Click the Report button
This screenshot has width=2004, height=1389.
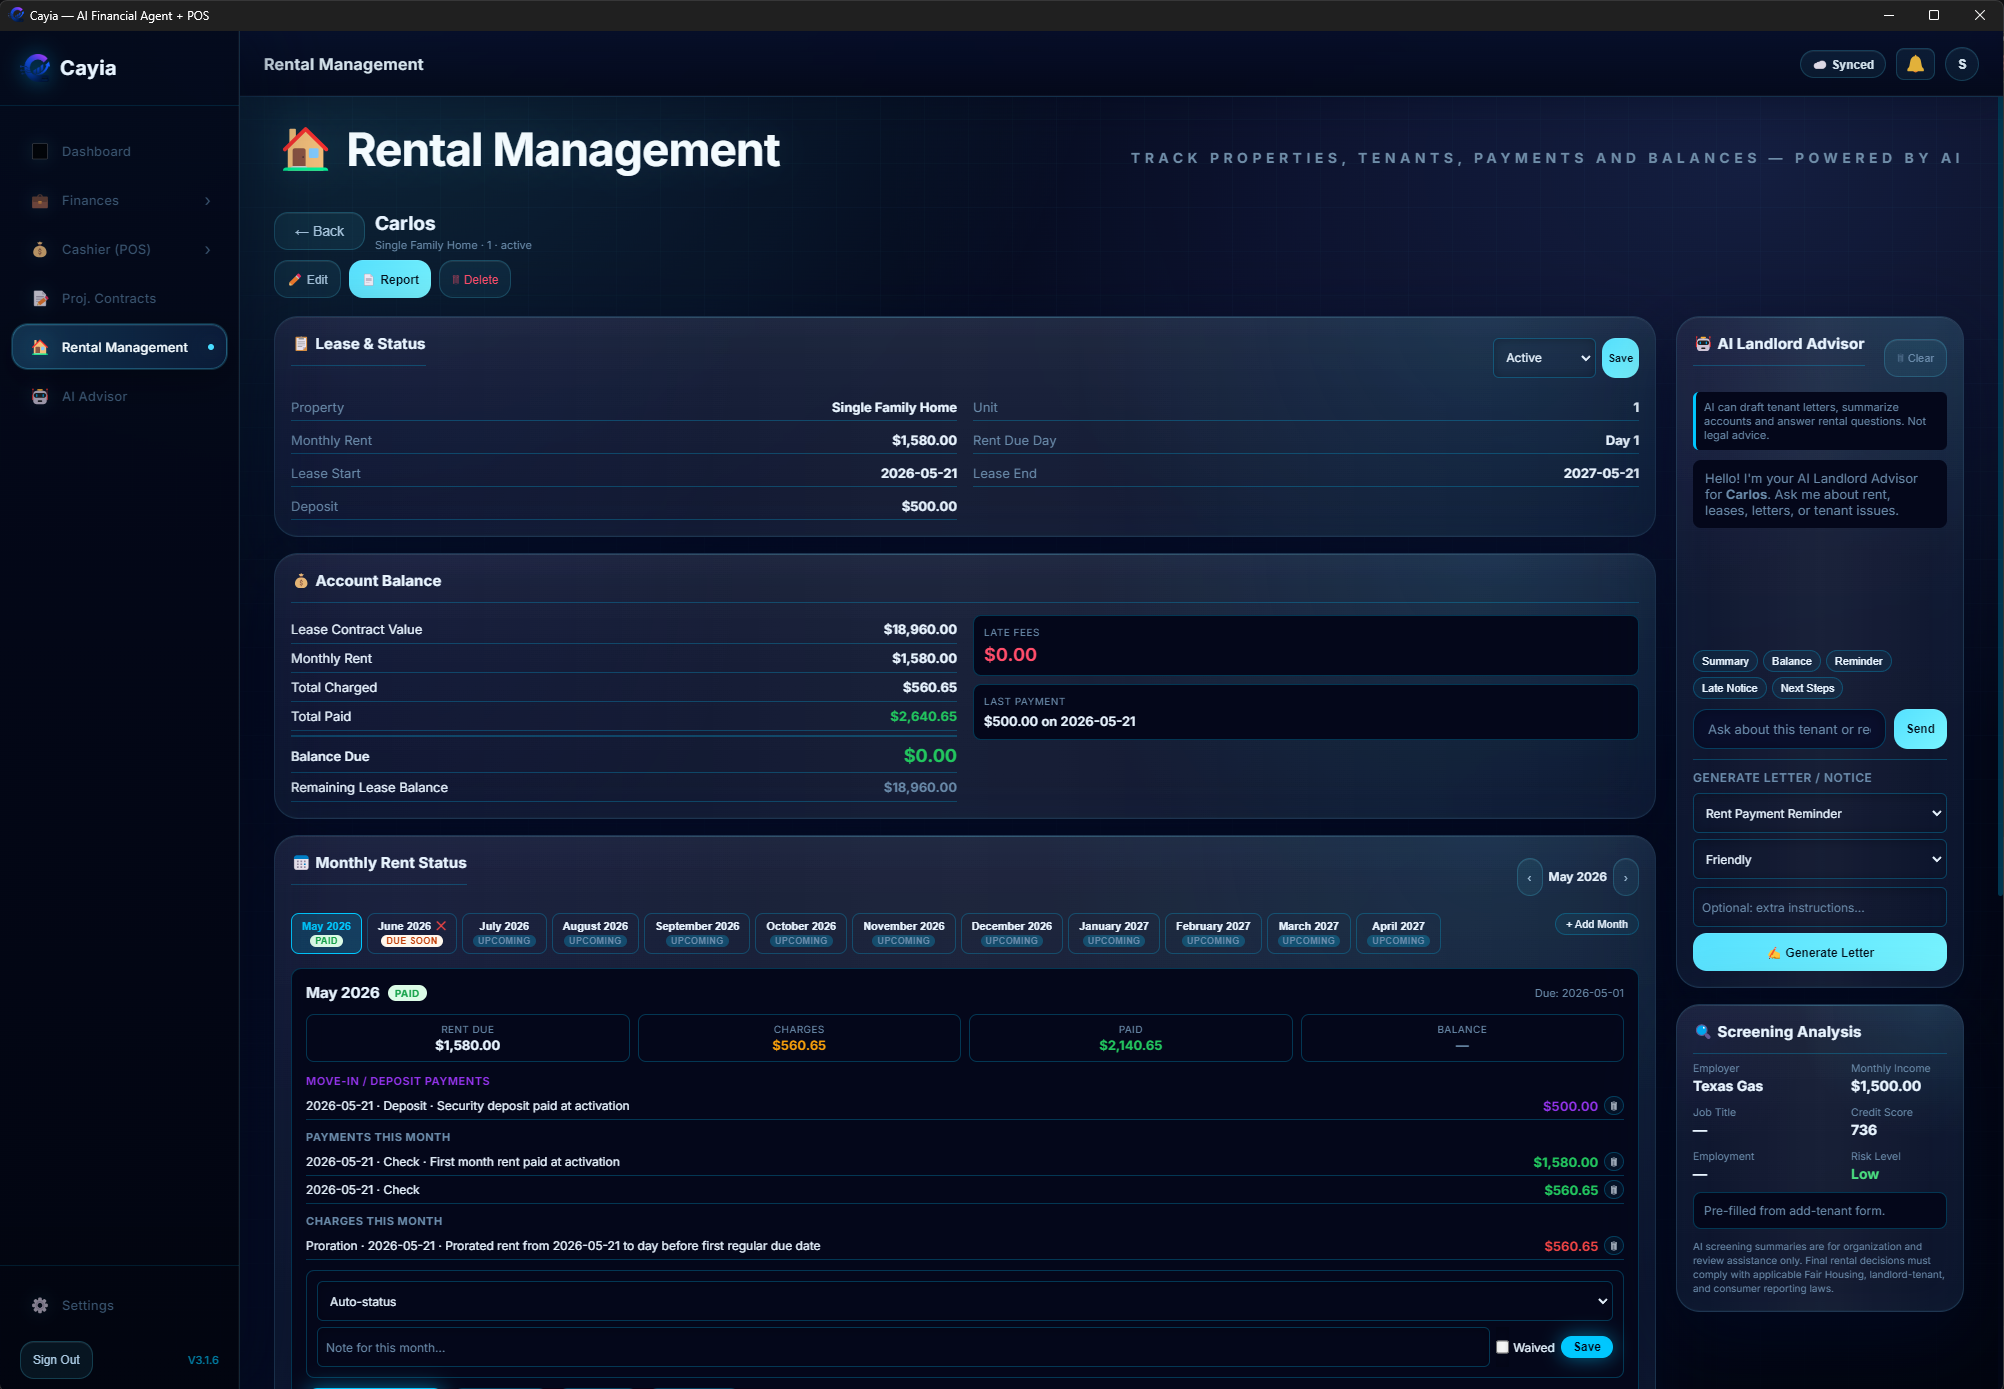390,280
